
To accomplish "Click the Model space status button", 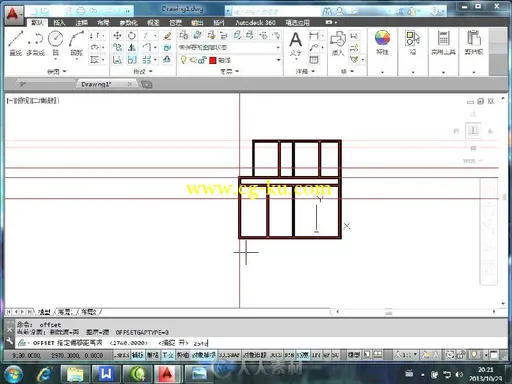I will click(x=353, y=355).
